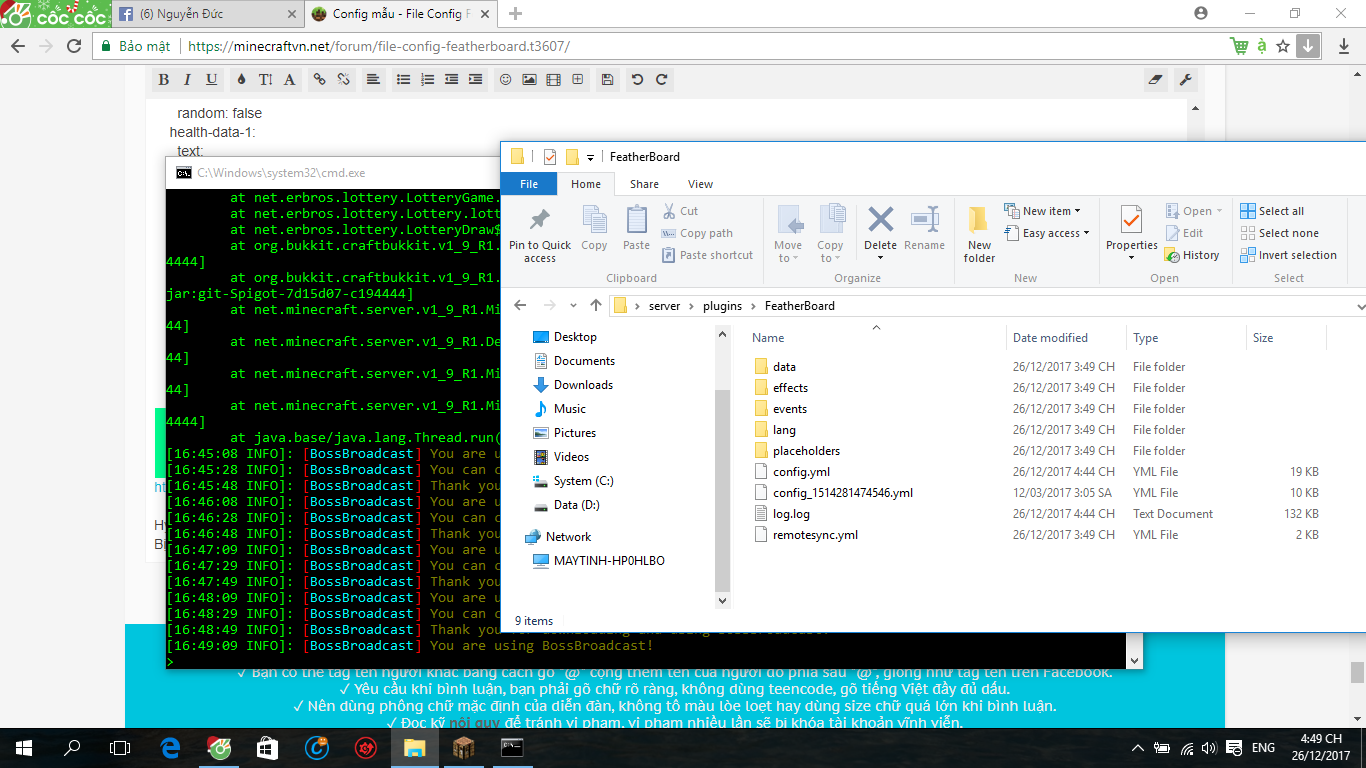Image resolution: width=1366 pixels, height=768 pixels.
Task: Insert a smiley via the emoji icon
Action: pos(505,80)
